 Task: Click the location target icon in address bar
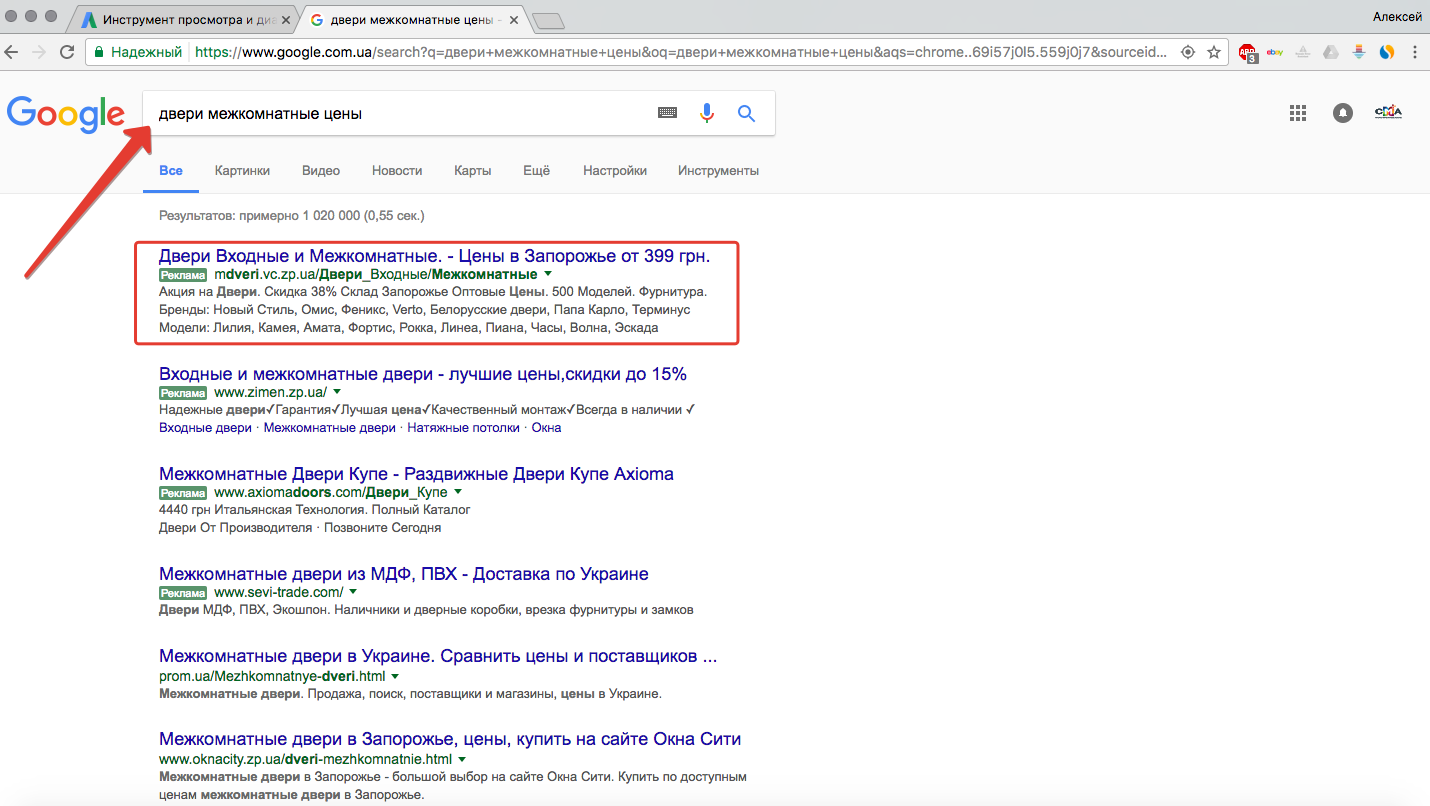[1188, 52]
